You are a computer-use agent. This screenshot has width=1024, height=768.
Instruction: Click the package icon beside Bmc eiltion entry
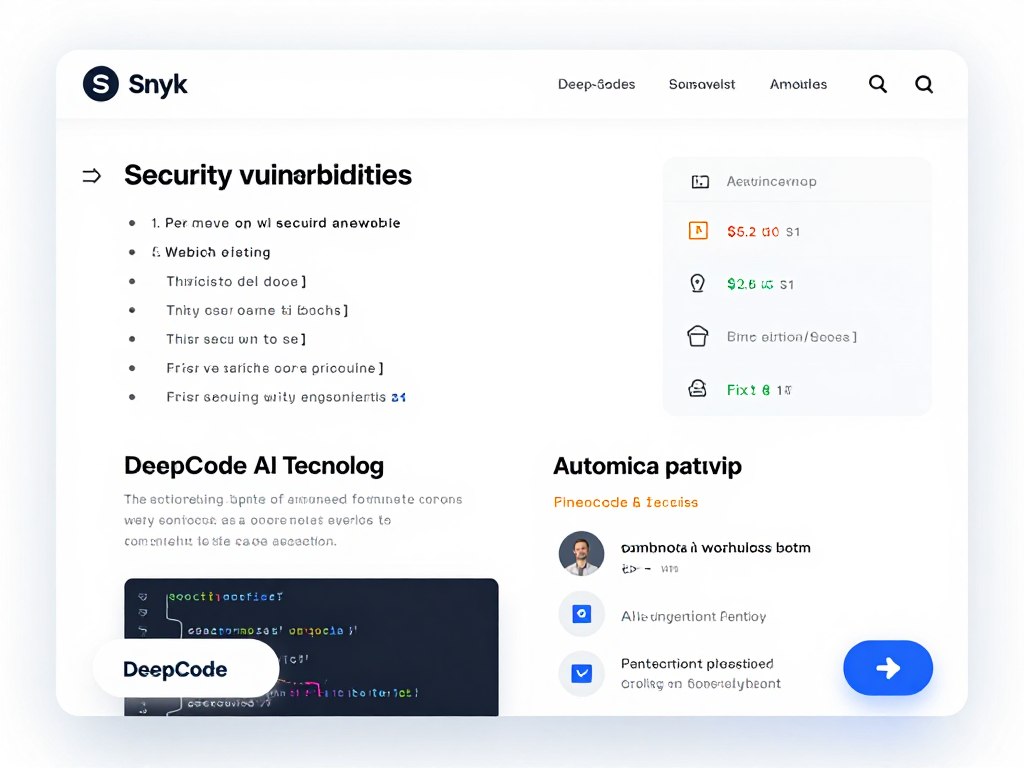click(698, 336)
